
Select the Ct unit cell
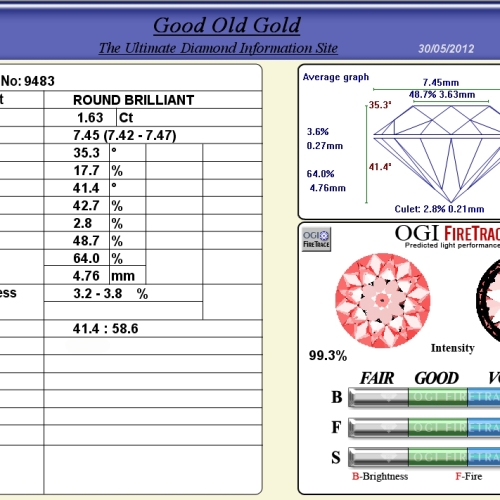pyautogui.click(x=126, y=118)
